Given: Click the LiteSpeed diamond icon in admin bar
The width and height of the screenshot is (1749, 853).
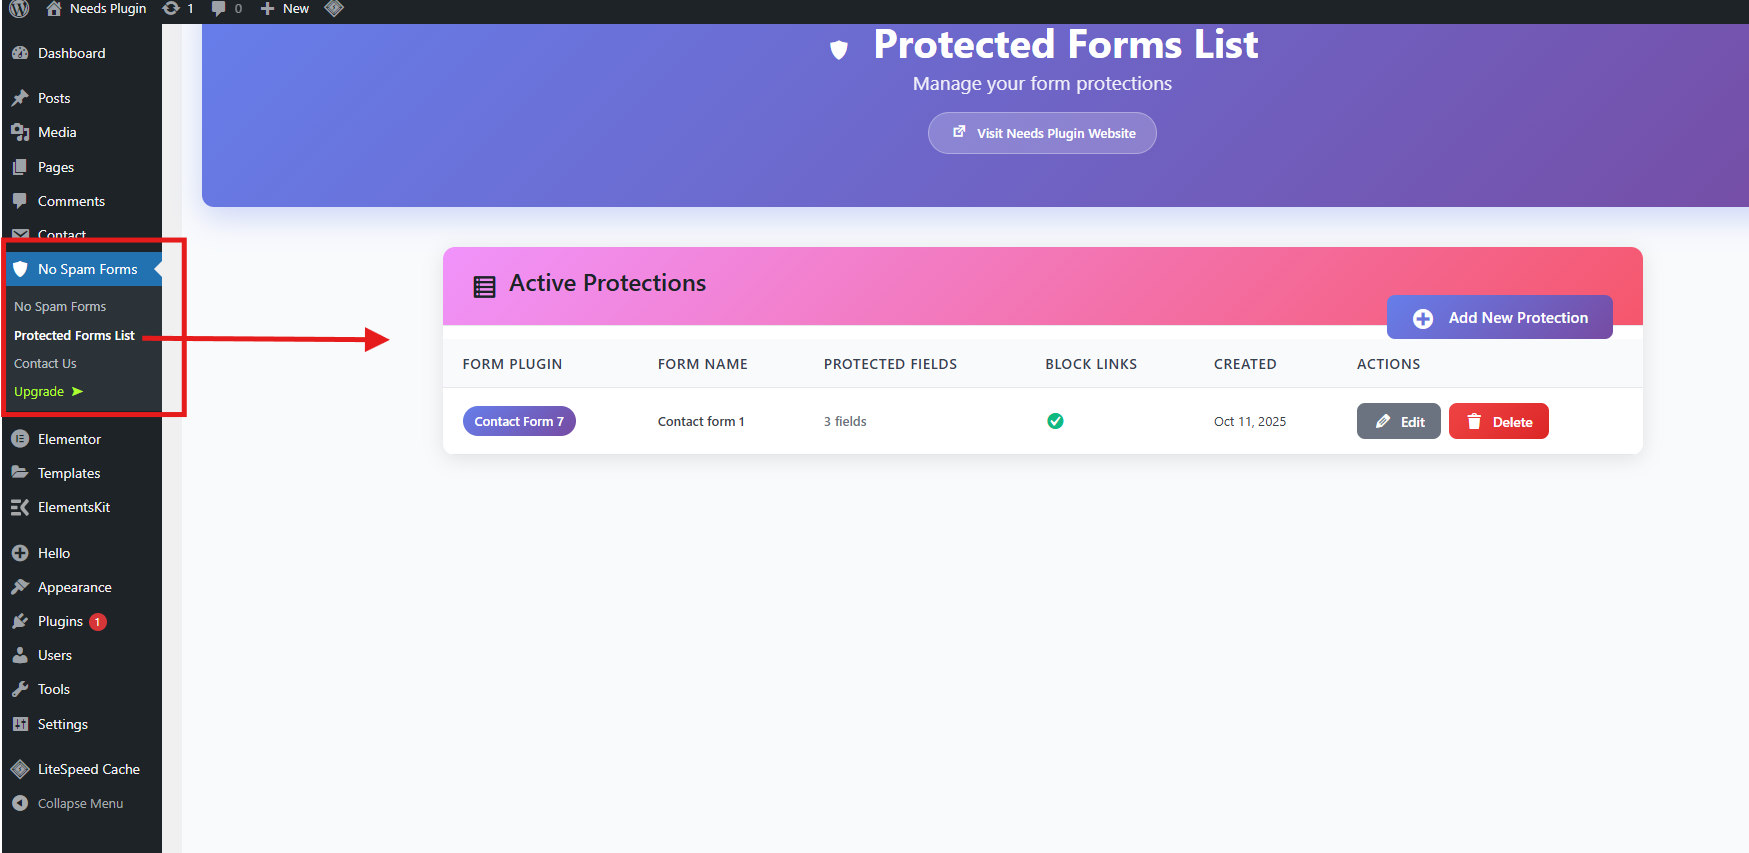Looking at the screenshot, I should pyautogui.click(x=334, y=9).
